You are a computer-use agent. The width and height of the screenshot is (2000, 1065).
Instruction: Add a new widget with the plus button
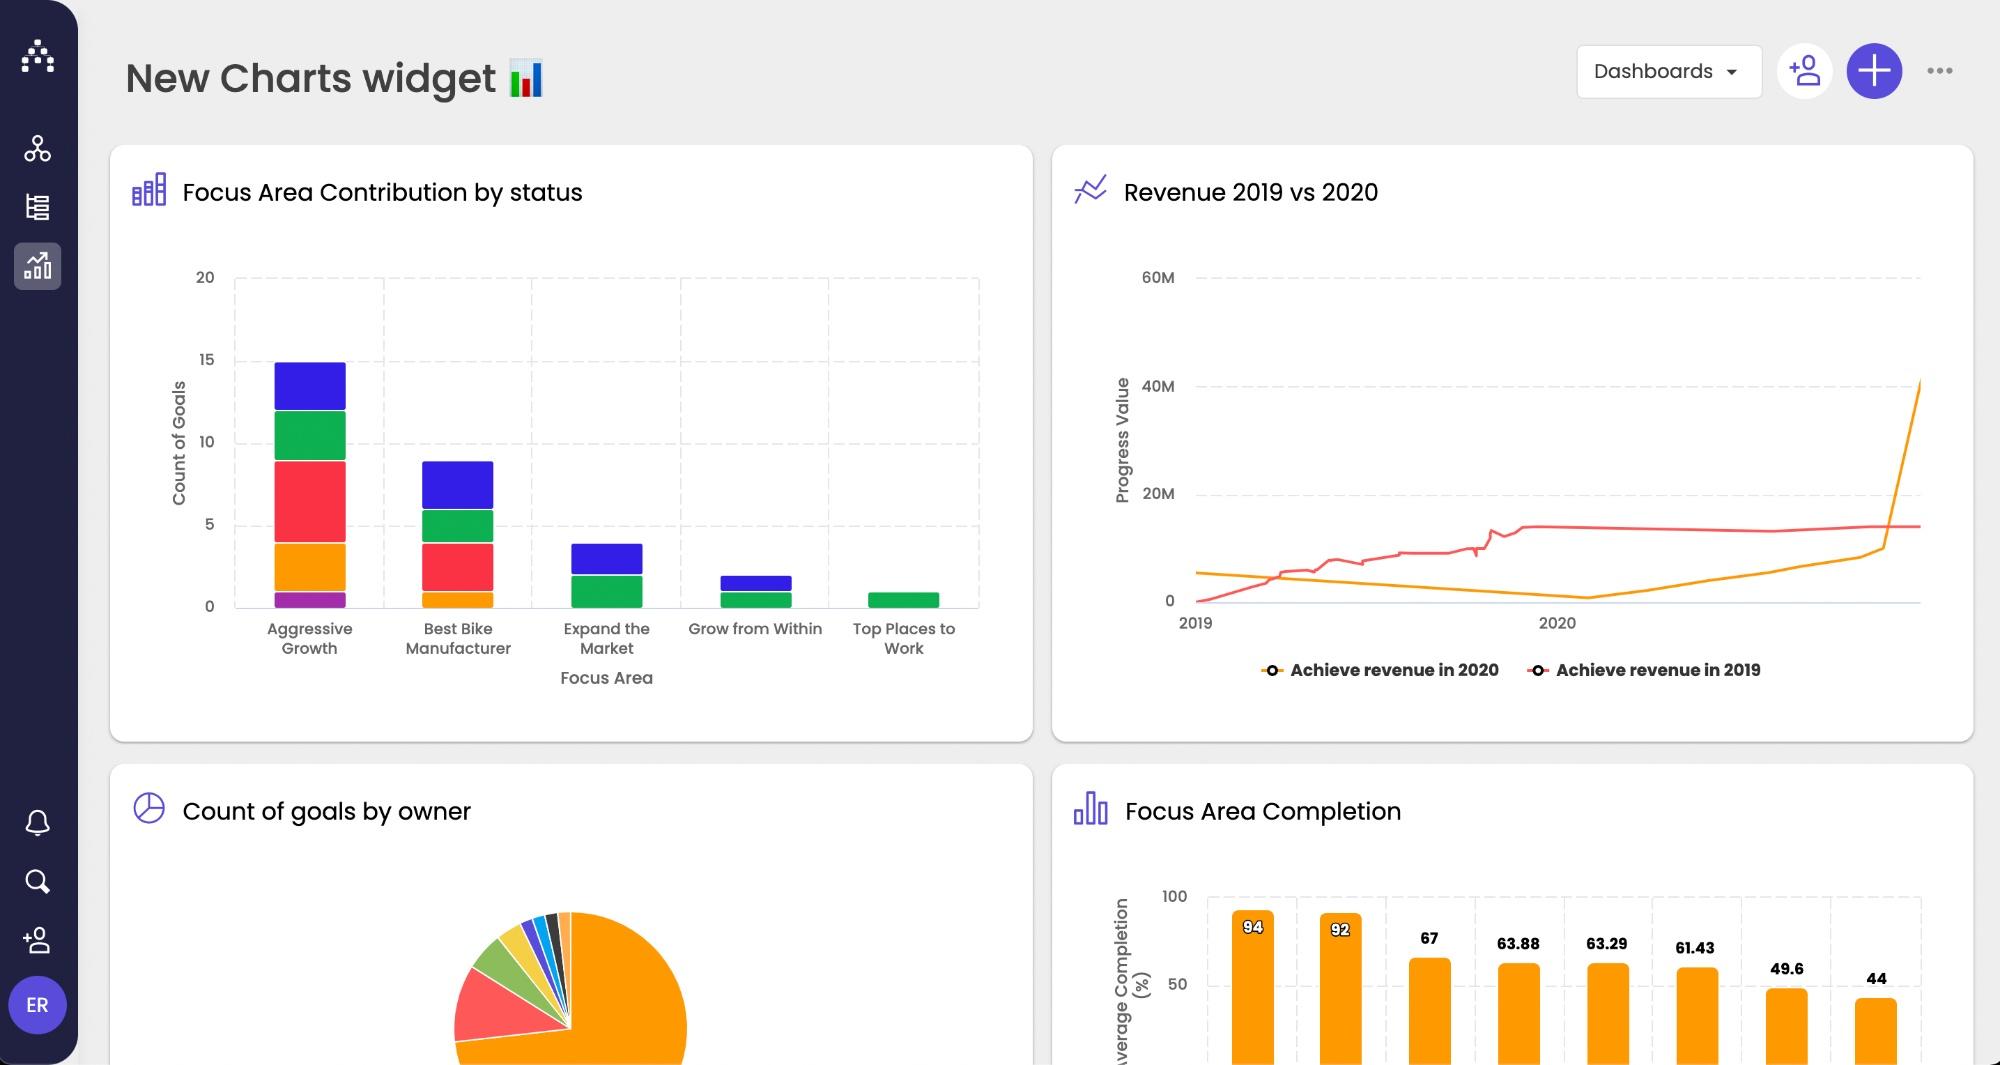[x=1873, y=71]
